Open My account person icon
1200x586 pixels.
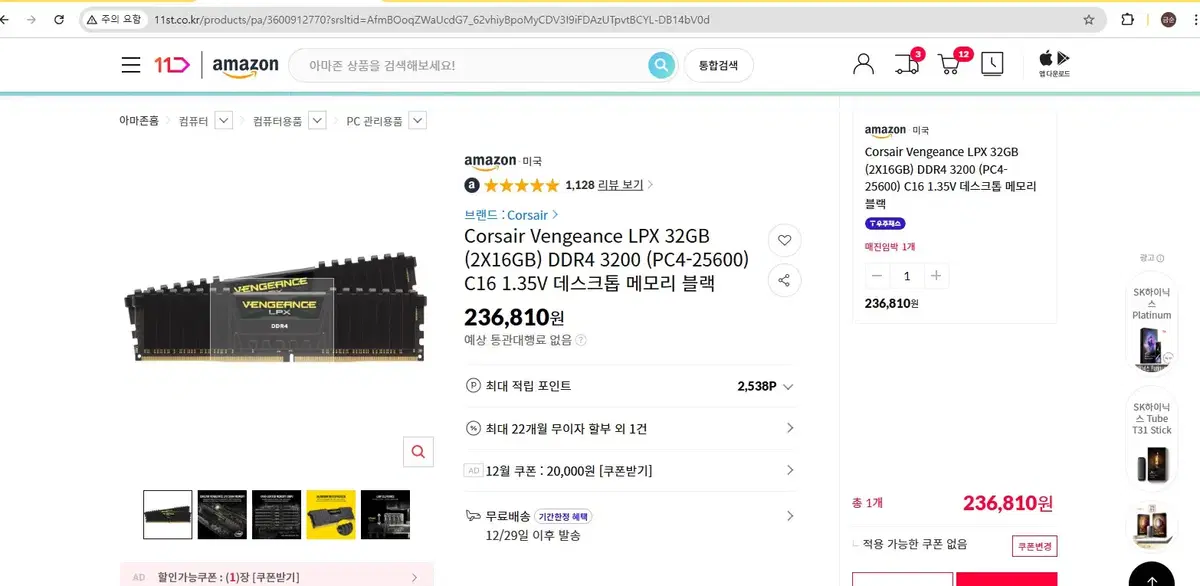pos(863,64)
